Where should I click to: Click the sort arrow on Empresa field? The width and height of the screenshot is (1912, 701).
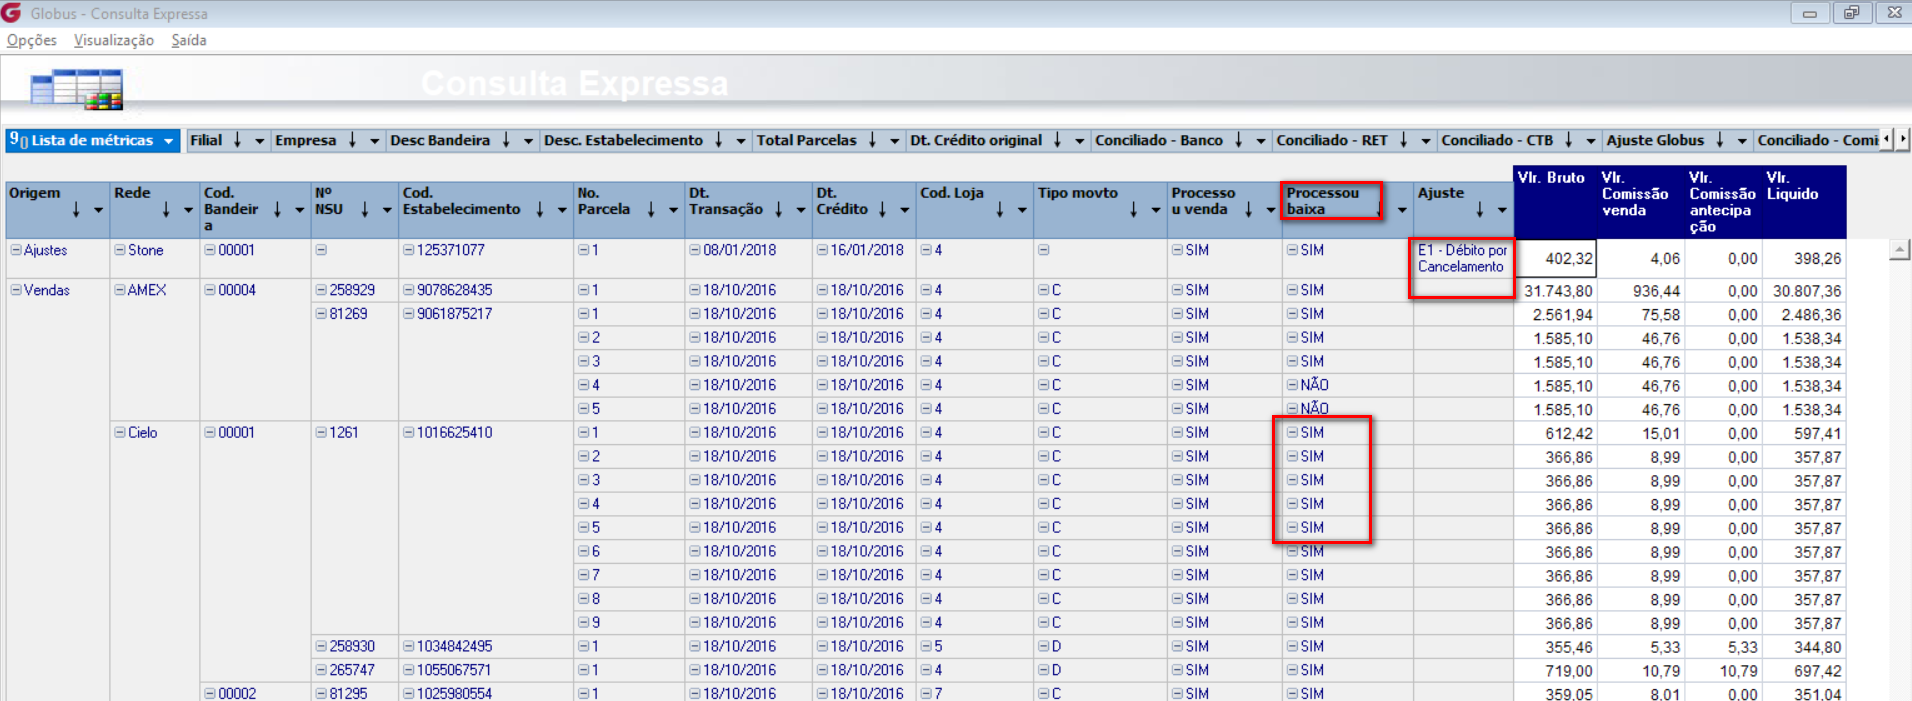[352, 140]
